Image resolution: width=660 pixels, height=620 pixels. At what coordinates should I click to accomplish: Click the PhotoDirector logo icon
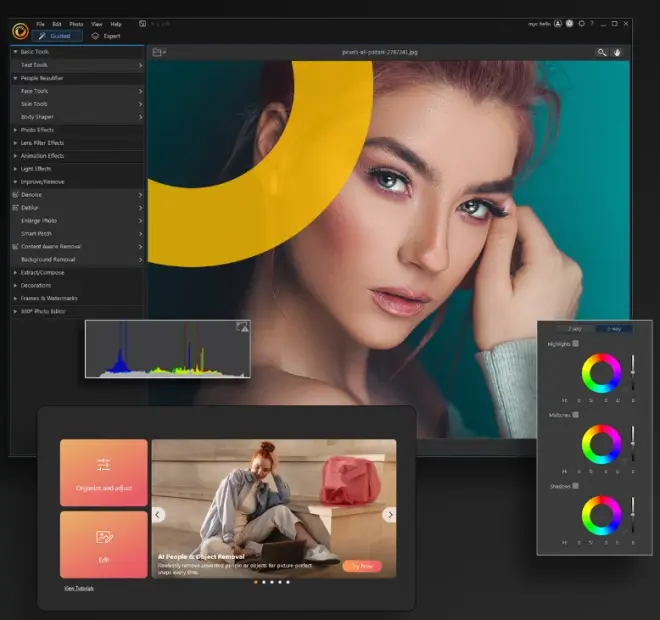point(19,30)
